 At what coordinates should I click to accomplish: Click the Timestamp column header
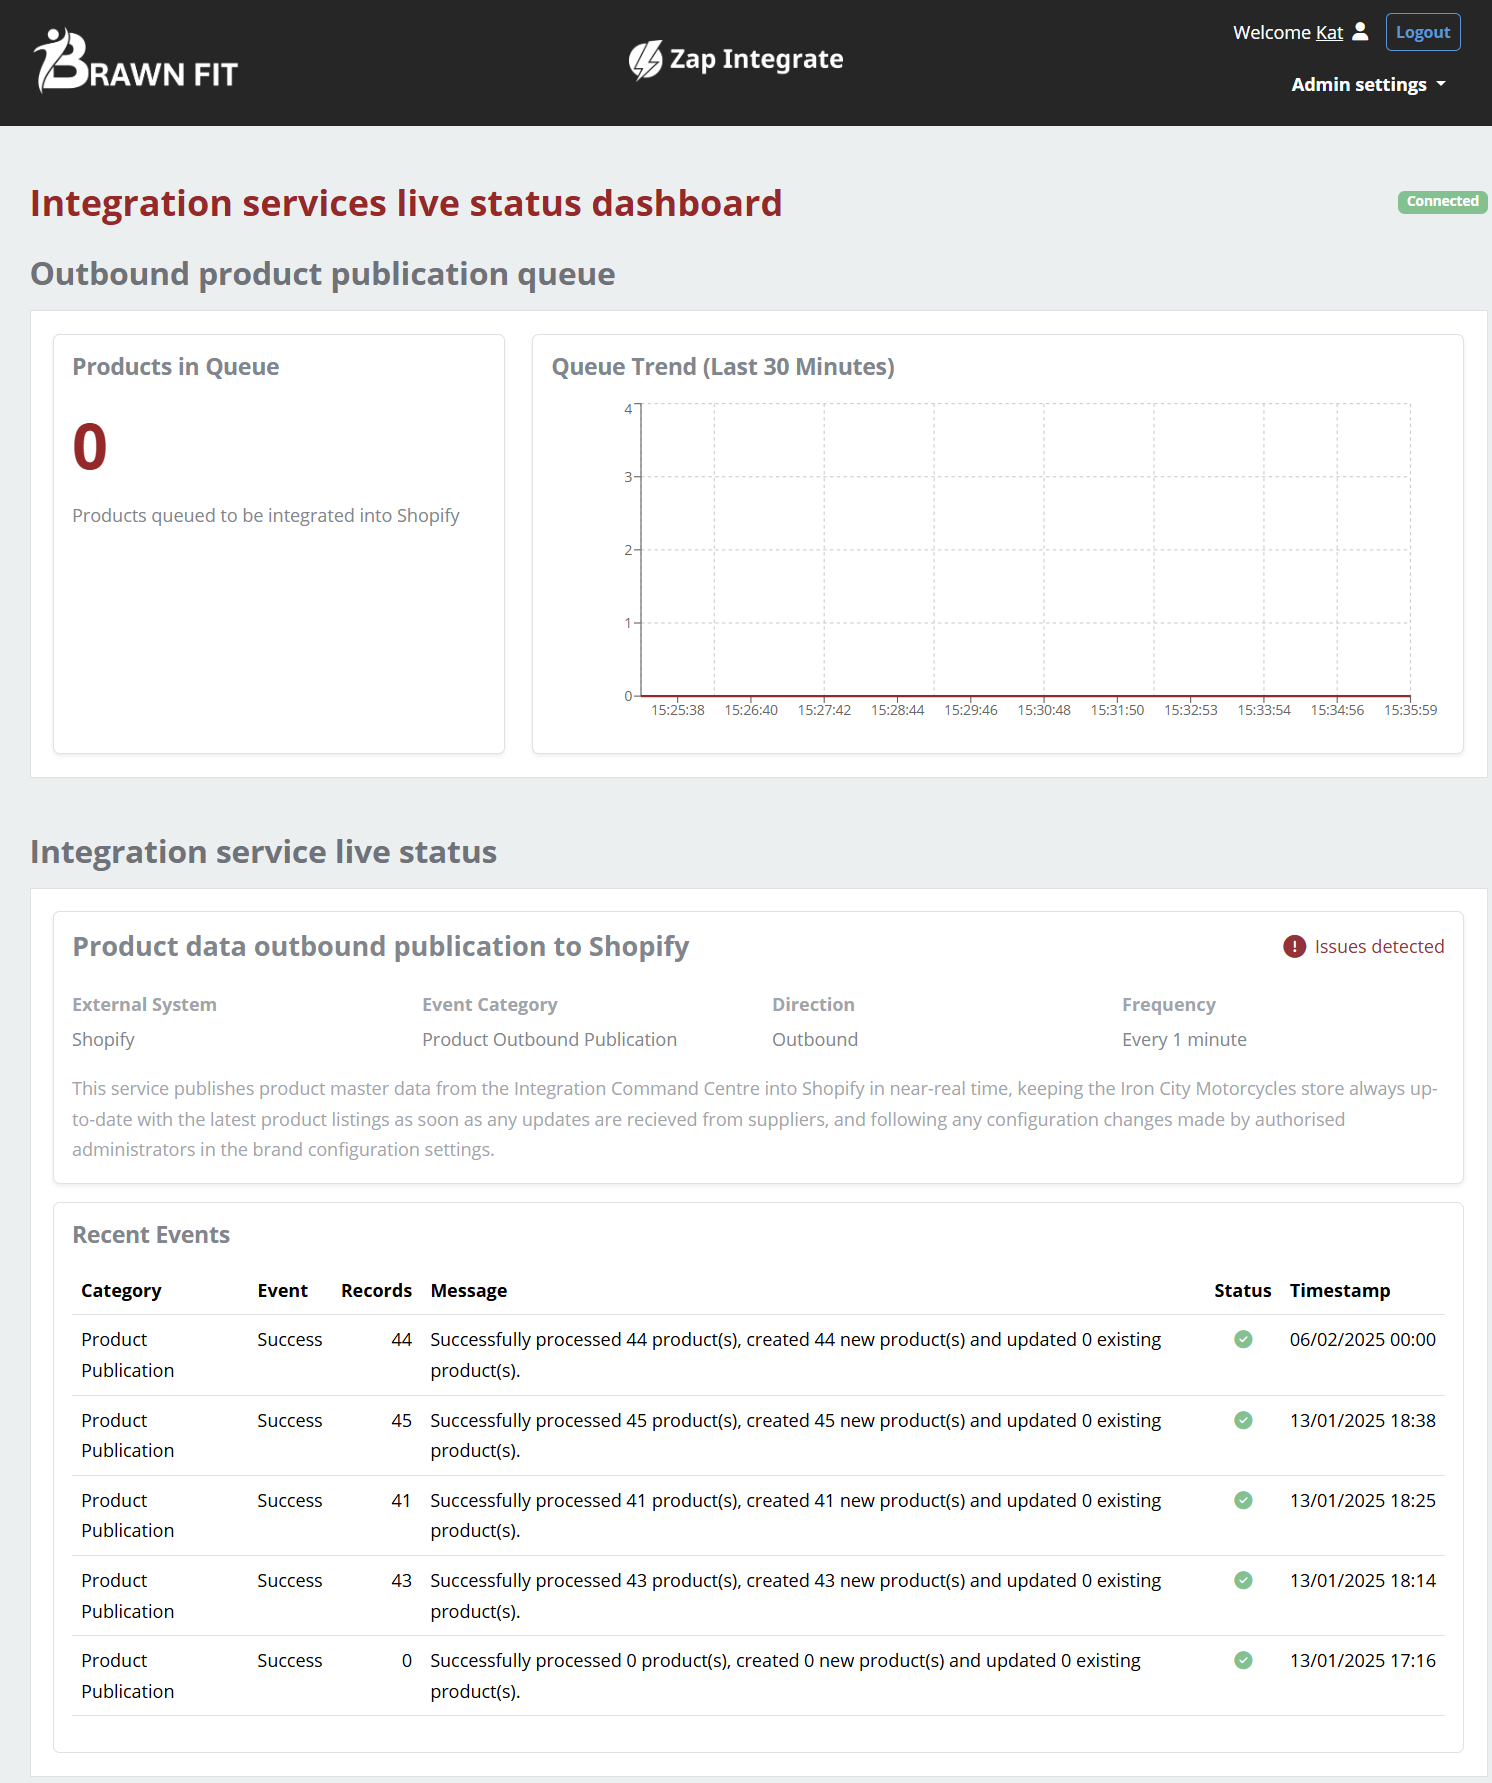(x=1339, y=1291)
